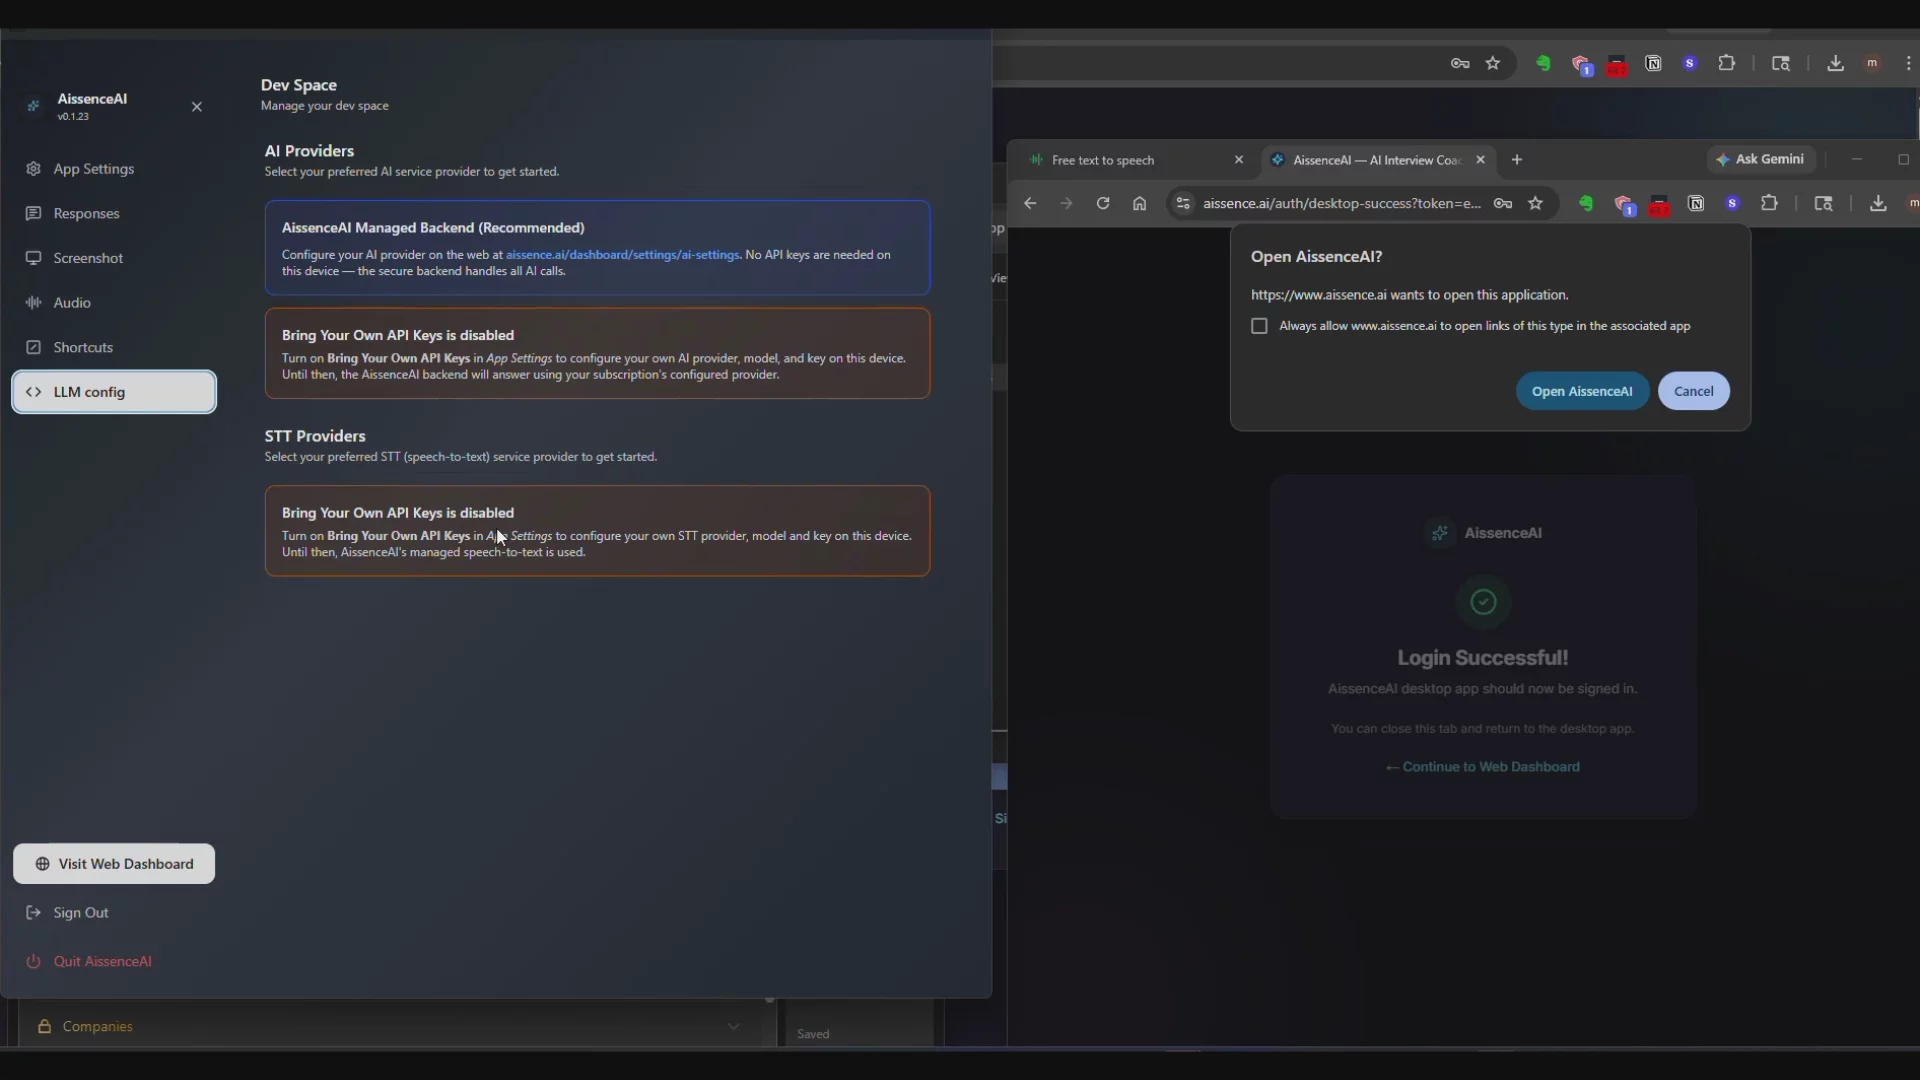Click the AI Providers Bring Your Own API Keys notice
The width and height of the screenshot is (1920, 1080).
pos(597,354)
